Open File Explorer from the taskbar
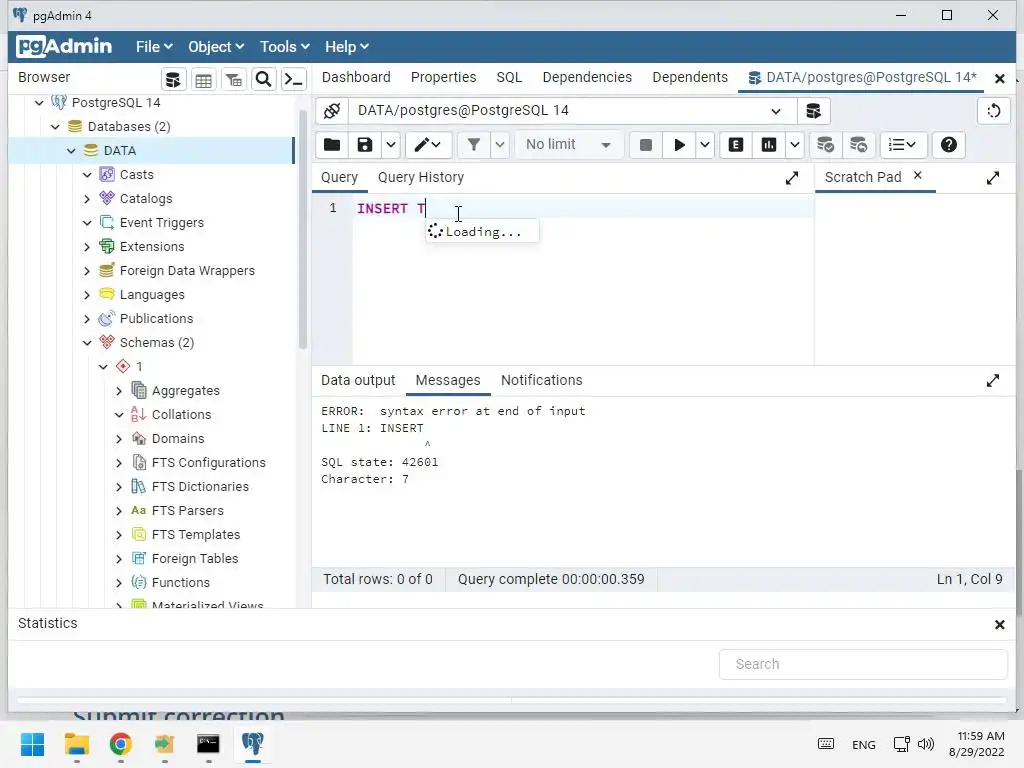 pos(76,744)
